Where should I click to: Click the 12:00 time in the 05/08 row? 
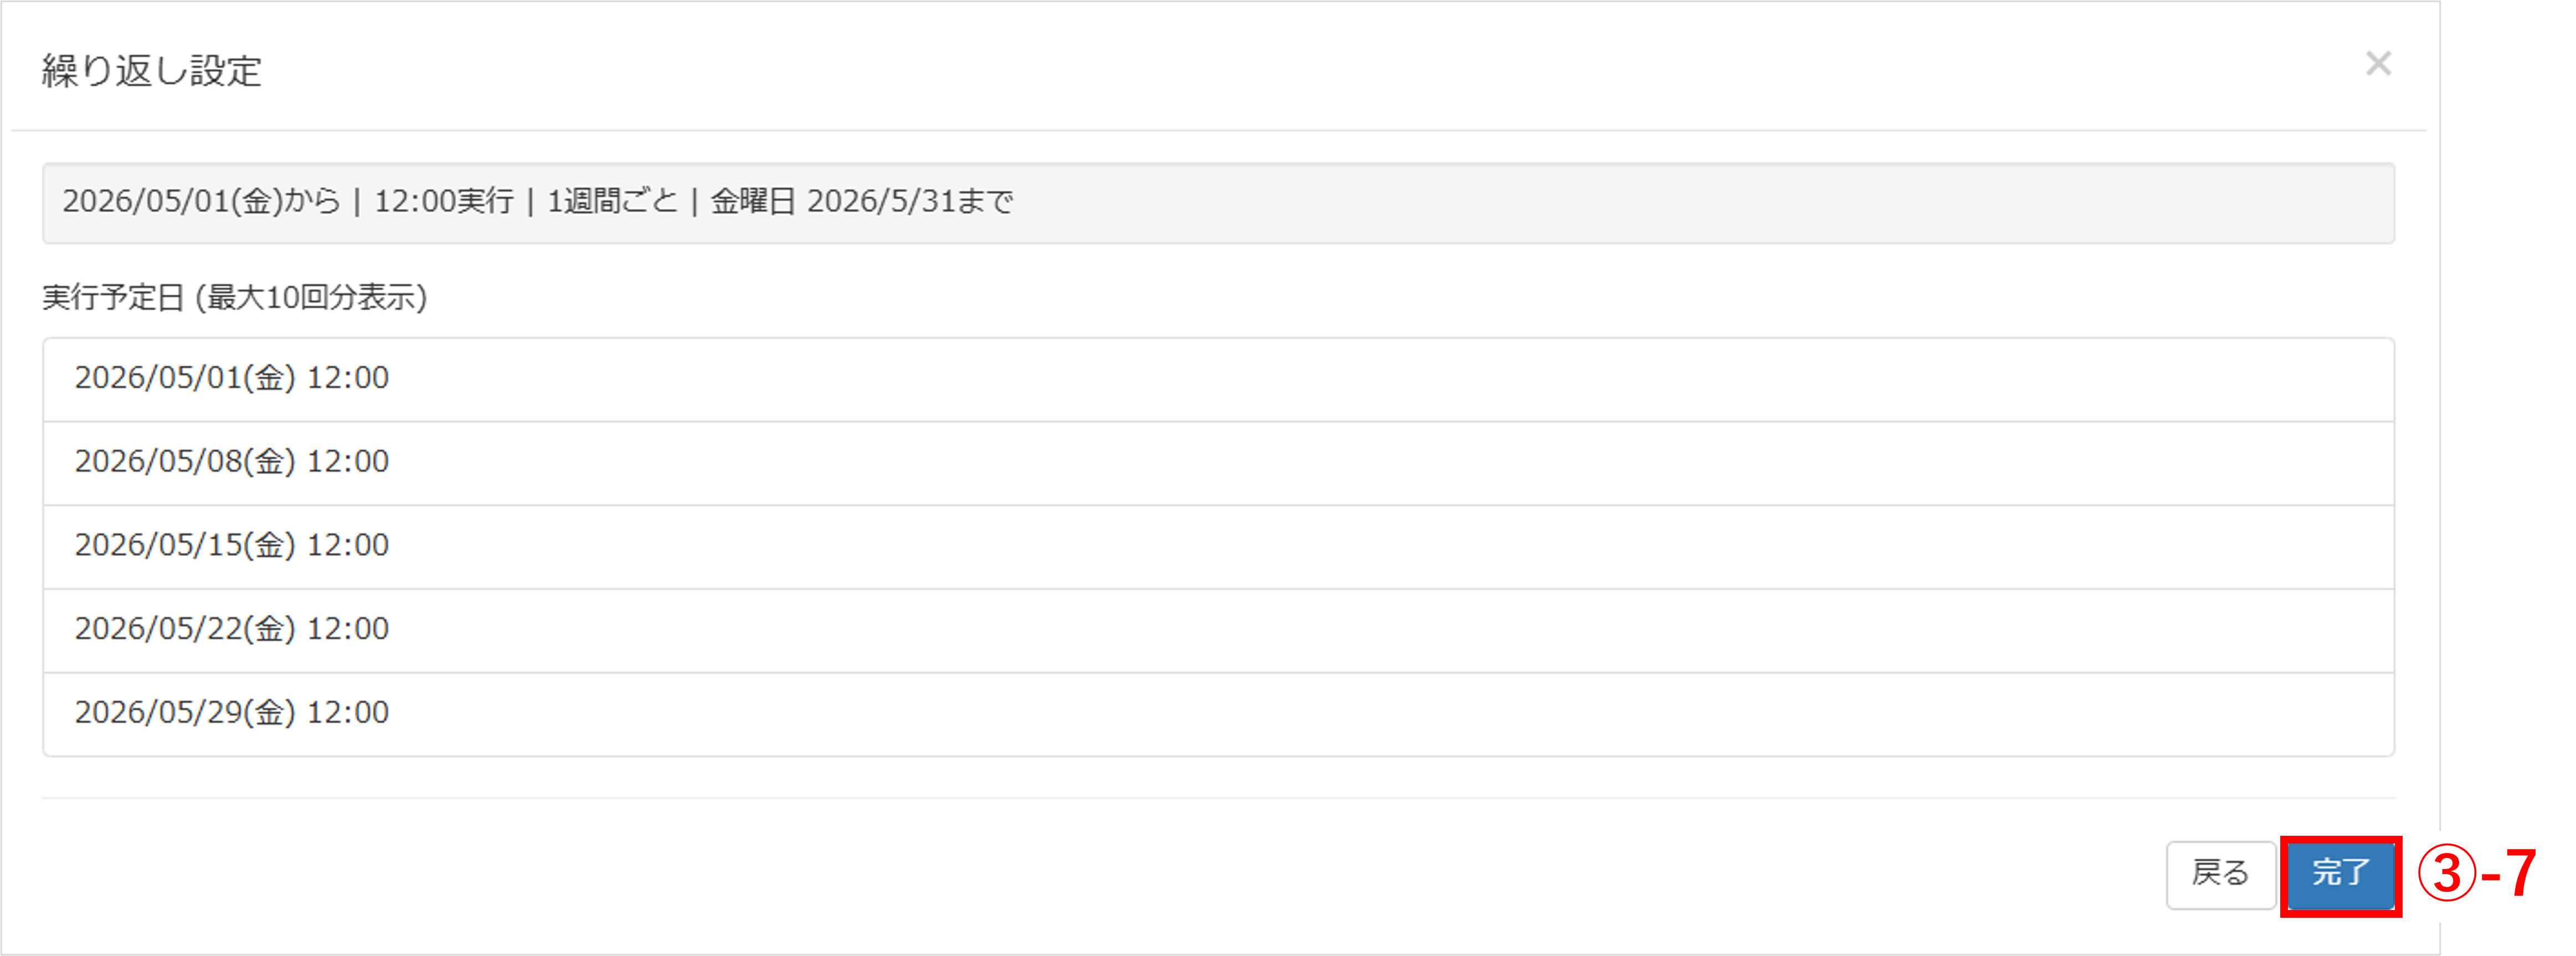[x=347, y=462]
